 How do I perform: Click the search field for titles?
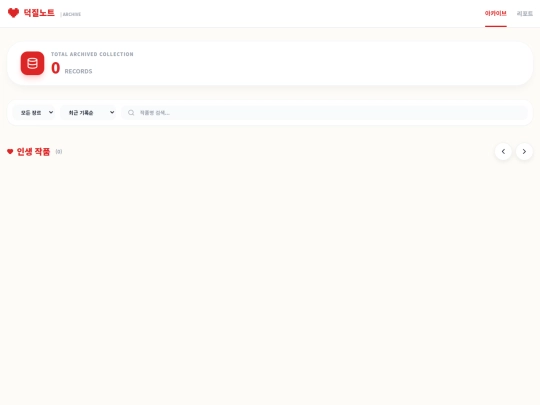pyautogui.click(x=324, y=113)
